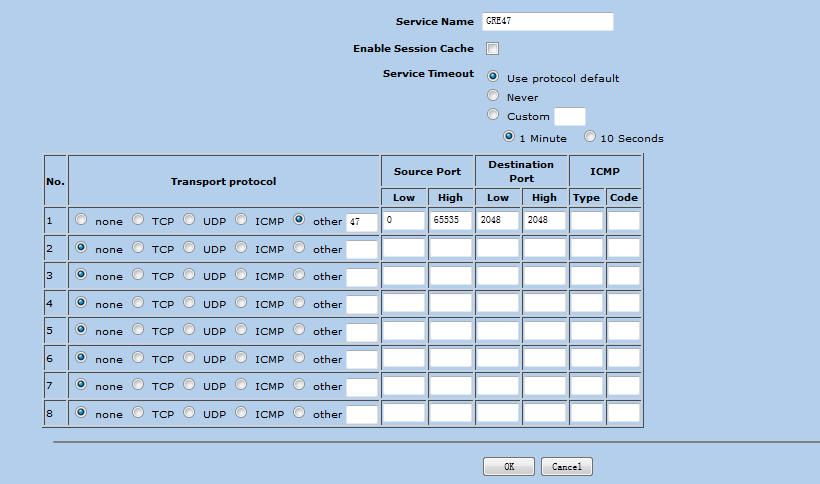The width and height of the screenshot is (820, 484).
Task: Select ICMP protocol in row 5
Action: (x=241, y=329)
